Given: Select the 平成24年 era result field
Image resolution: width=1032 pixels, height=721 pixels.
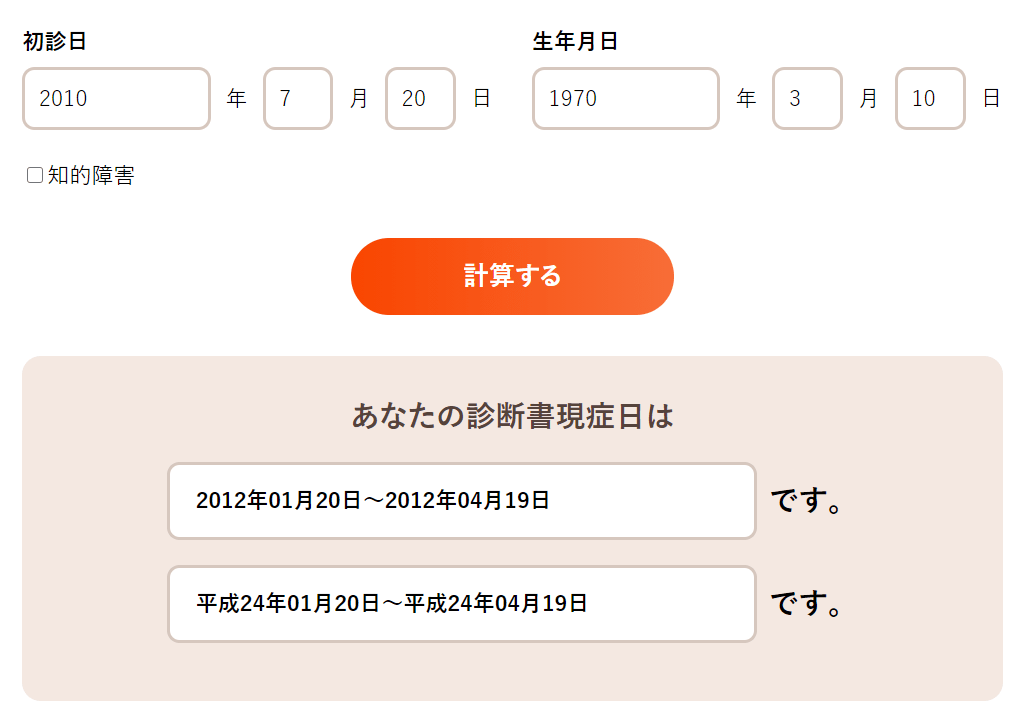Looking at the screenshot, I should point(461,604).
